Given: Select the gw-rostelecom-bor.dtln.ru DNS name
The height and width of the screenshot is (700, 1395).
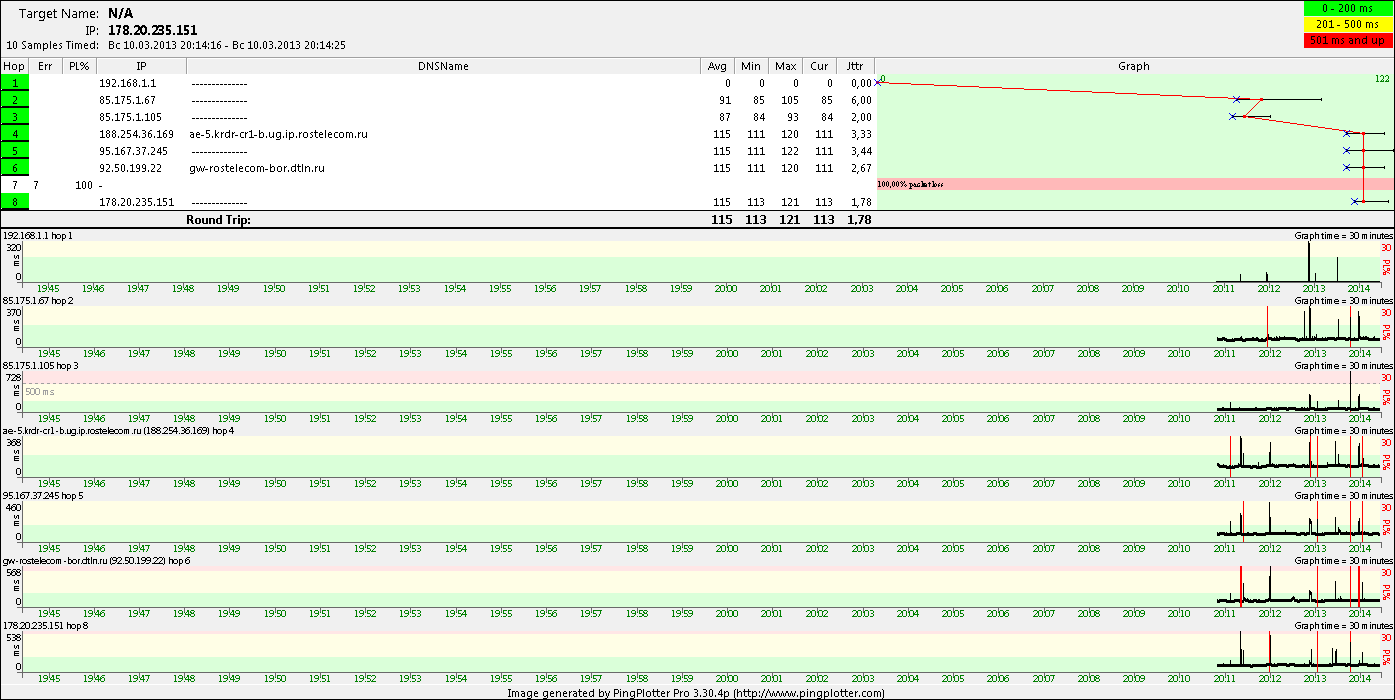Looking at the screenshot, I should click(x=256, y=168).
